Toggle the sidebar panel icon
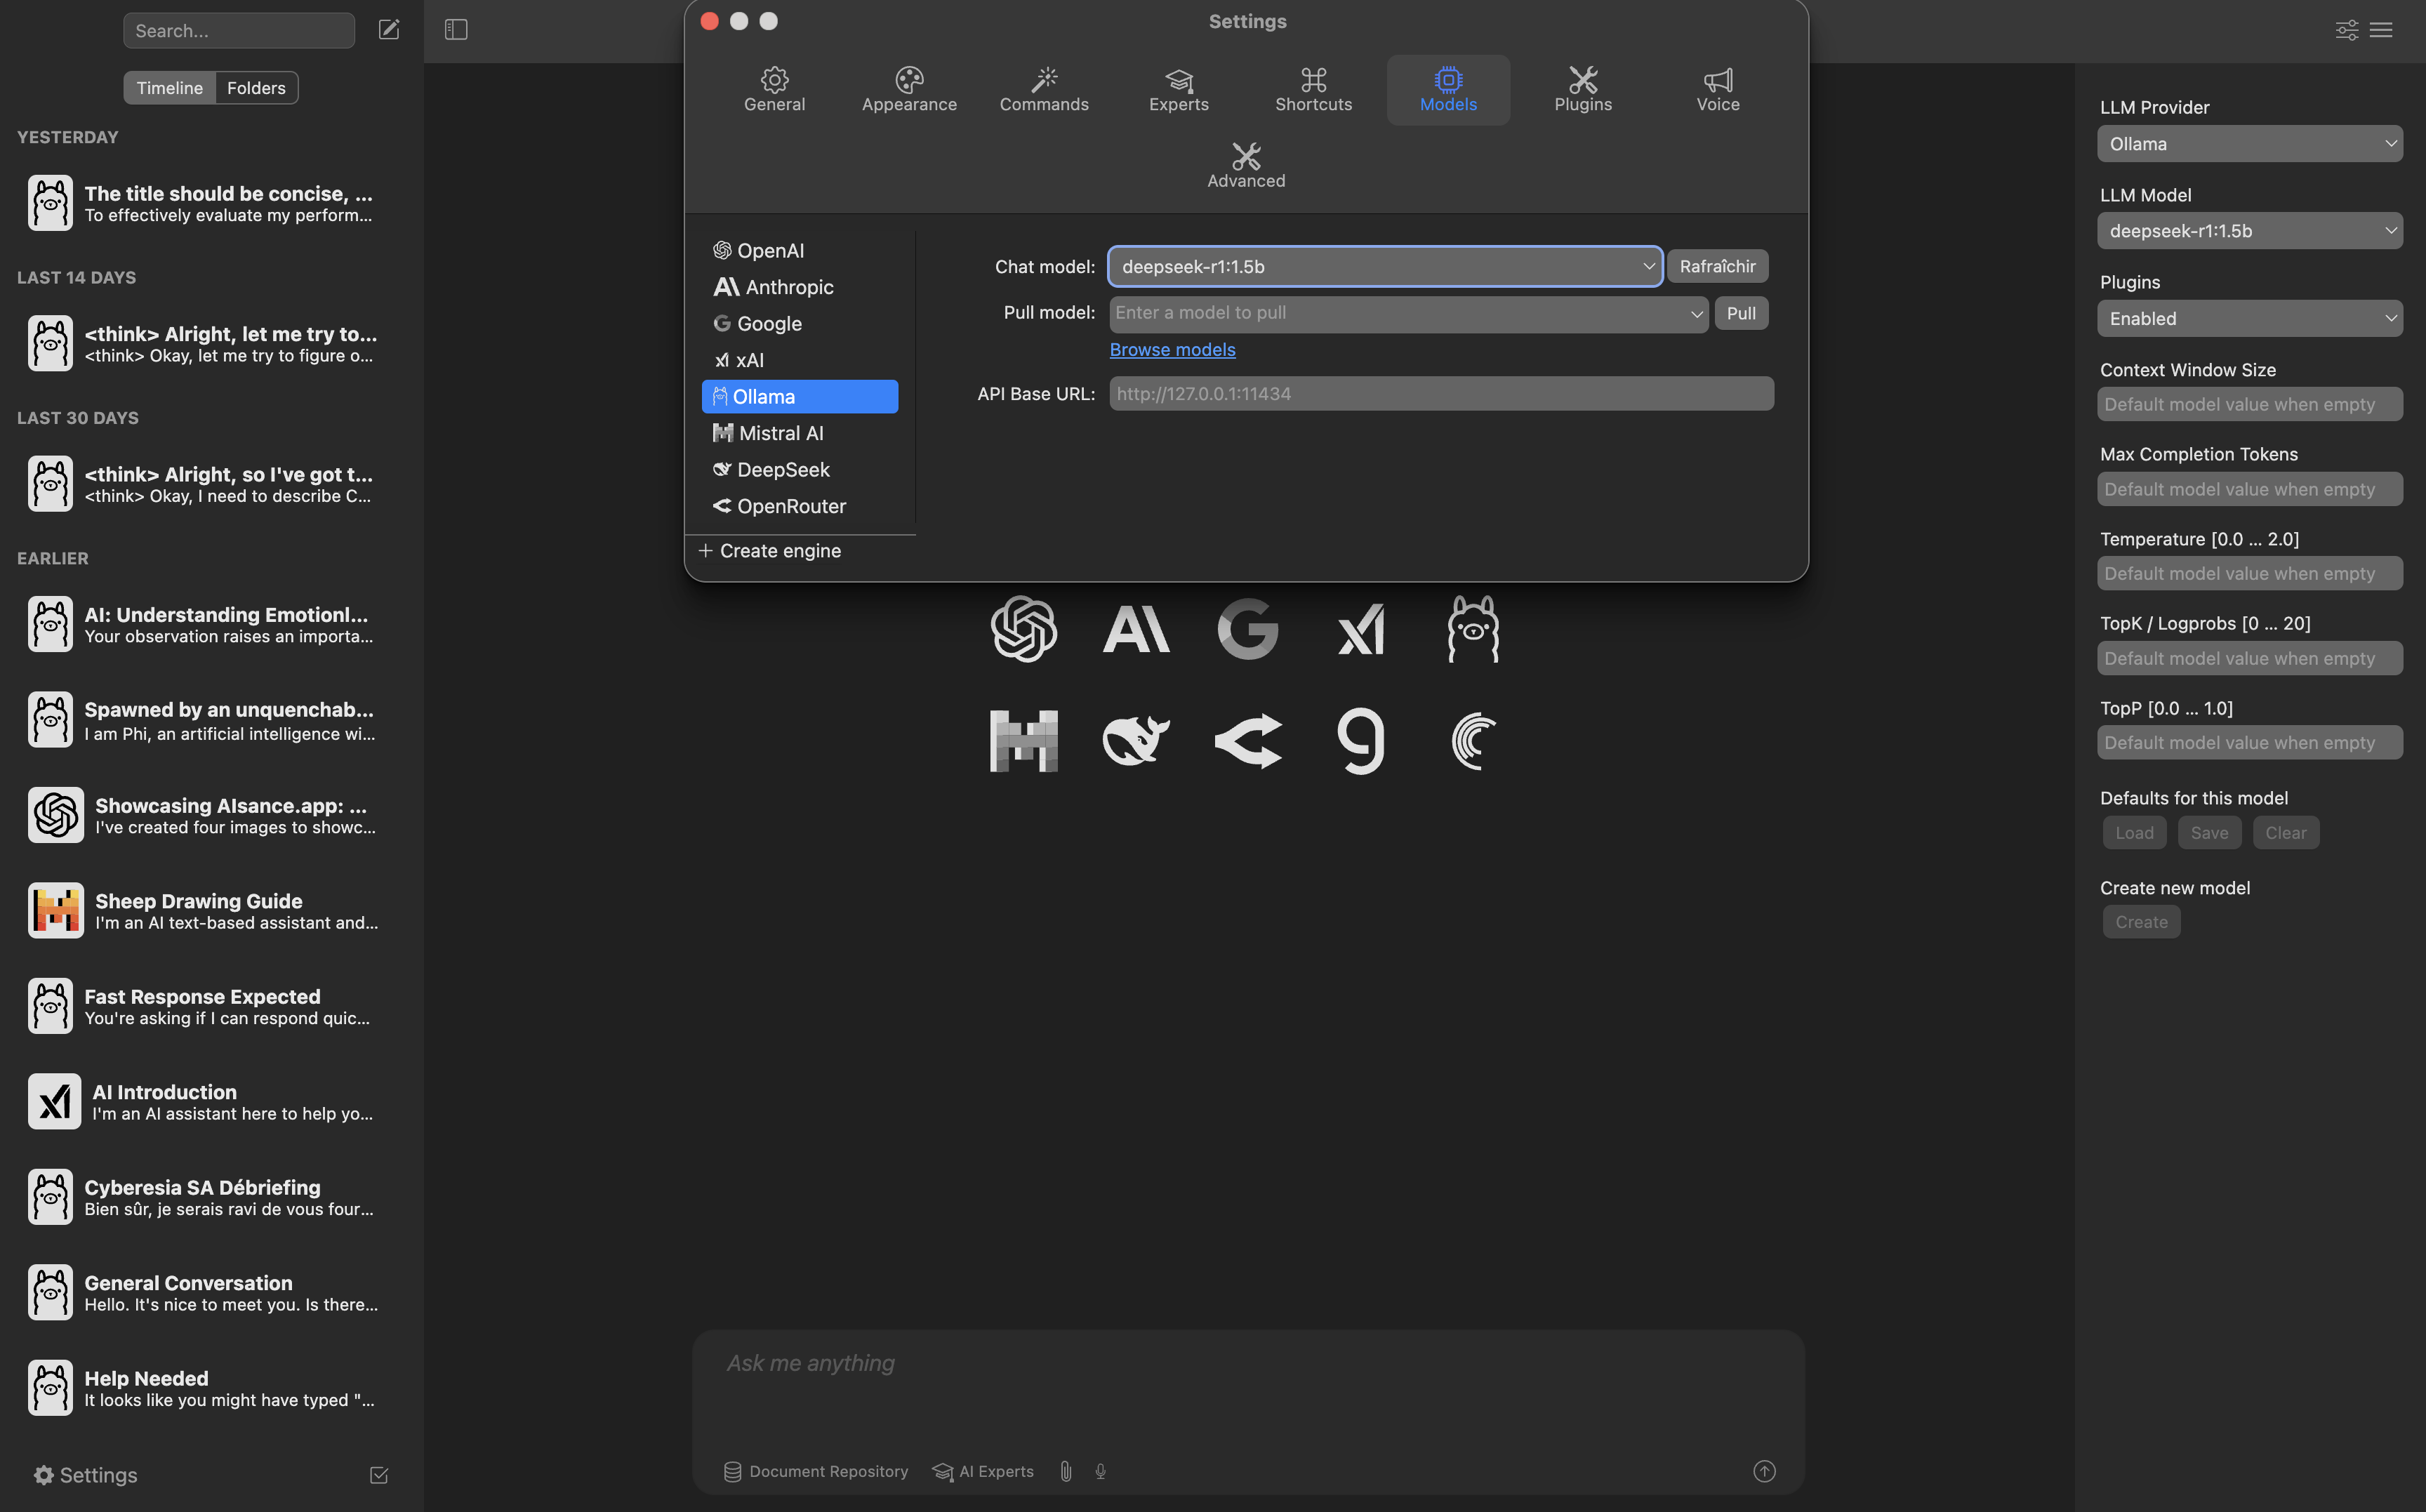This screenshot has width=2426, height=1512. (456, 30)
